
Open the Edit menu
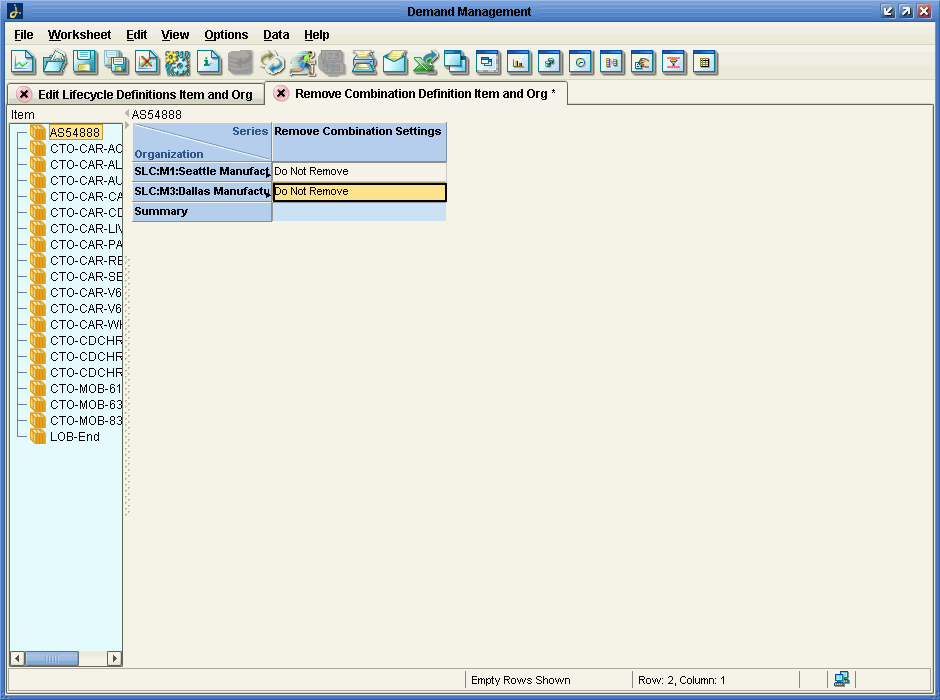click(136, 35)
